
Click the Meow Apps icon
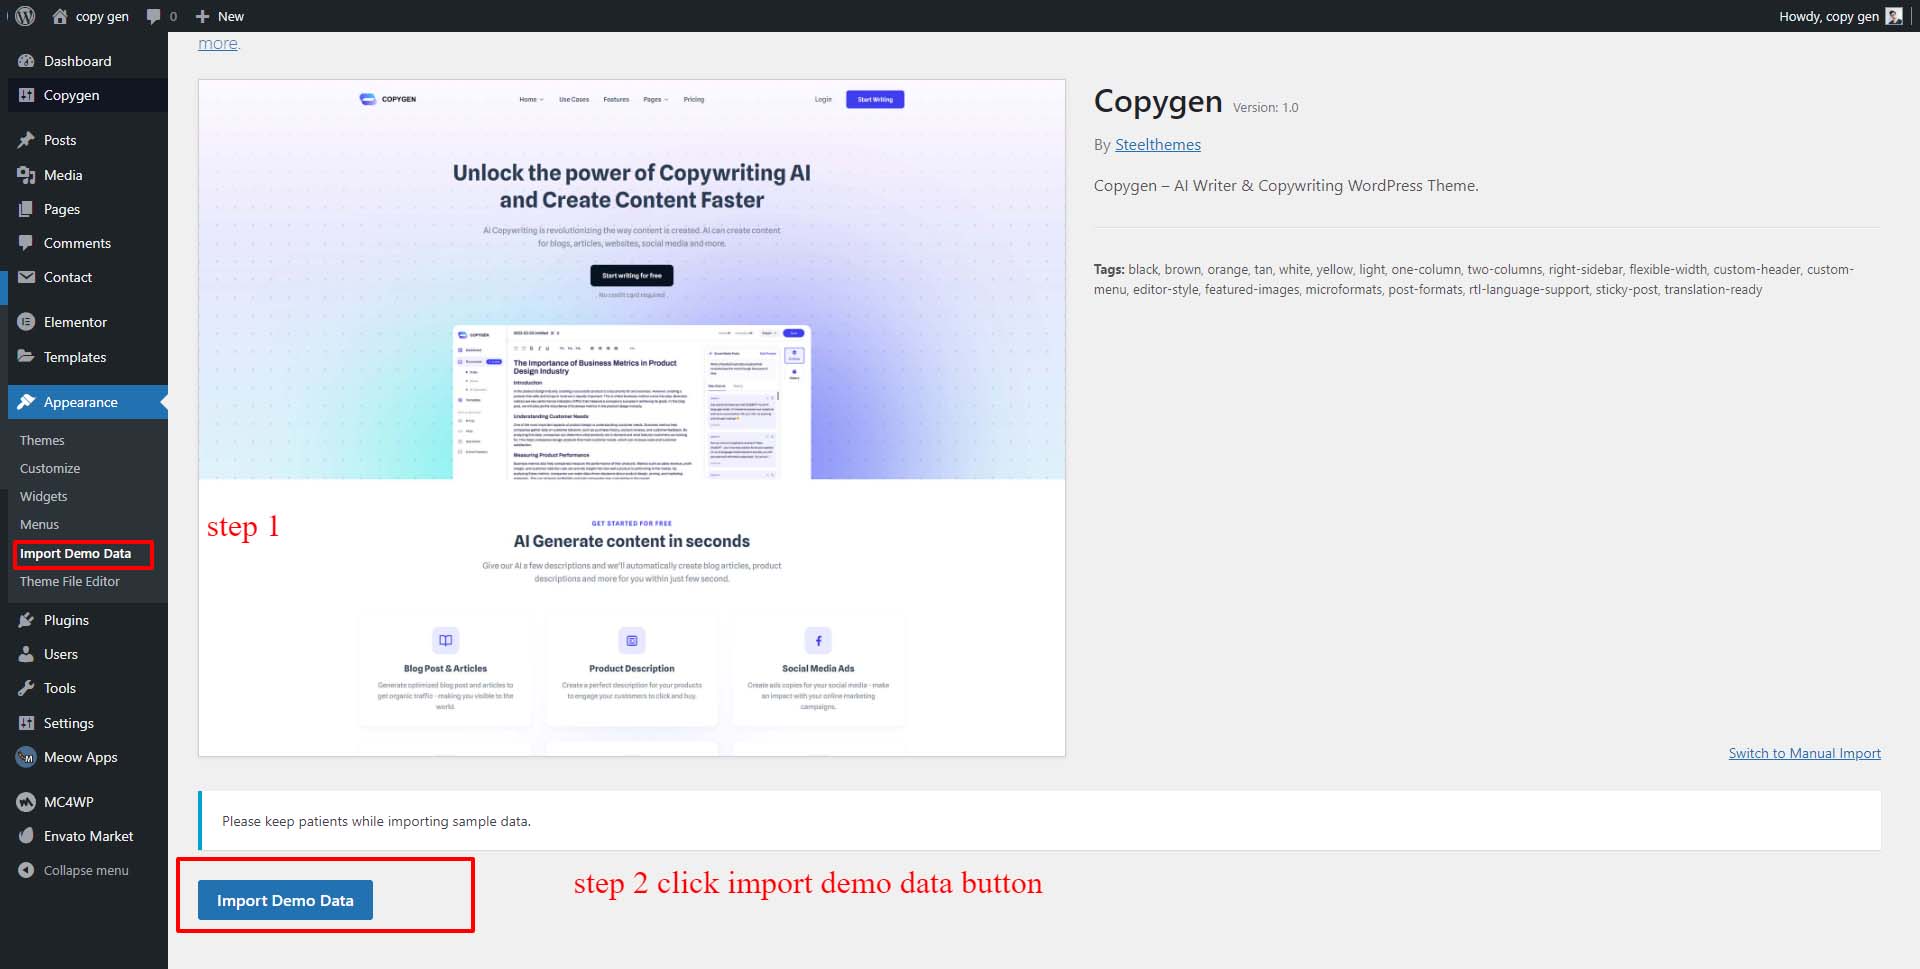click(x=26, y=757)
